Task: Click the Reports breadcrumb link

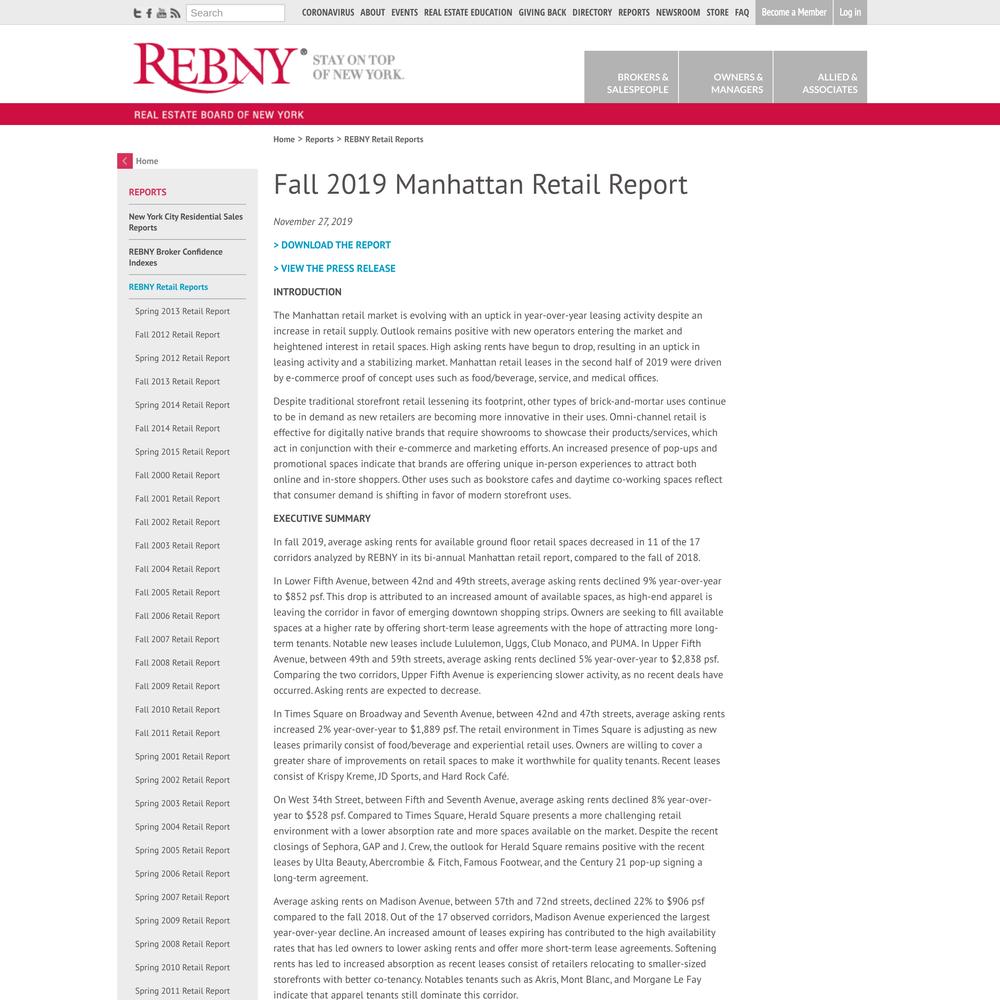Action: pyautogui.click(x=320, y=139)
